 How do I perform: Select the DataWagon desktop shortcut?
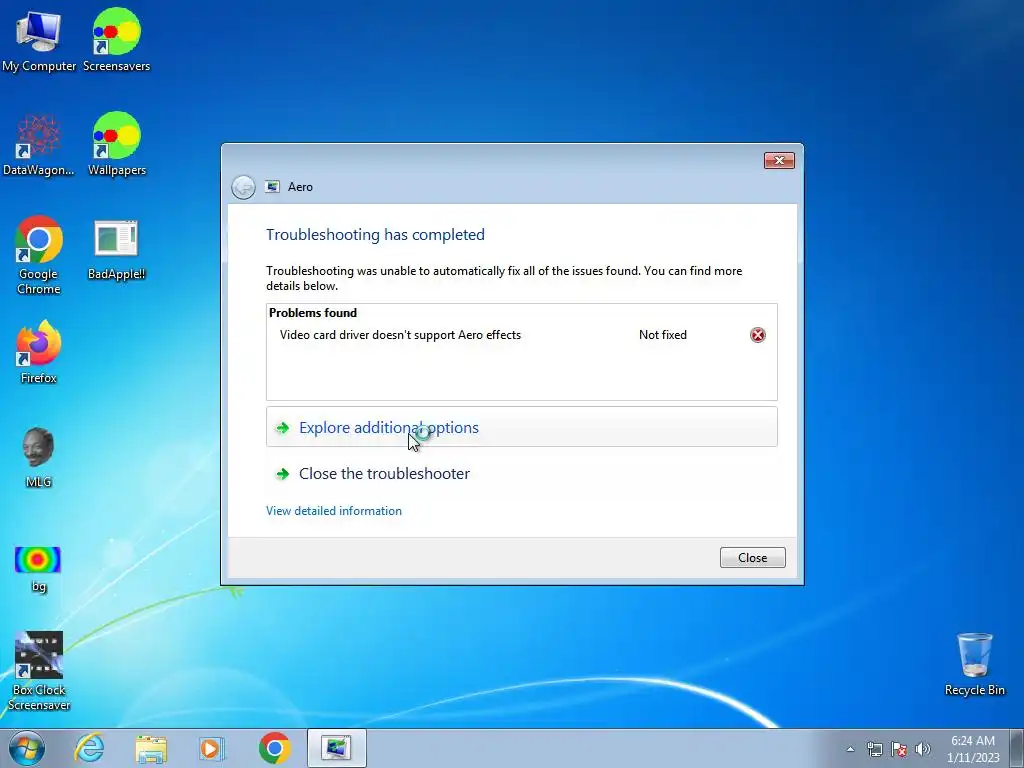click(x=39, y=145)
